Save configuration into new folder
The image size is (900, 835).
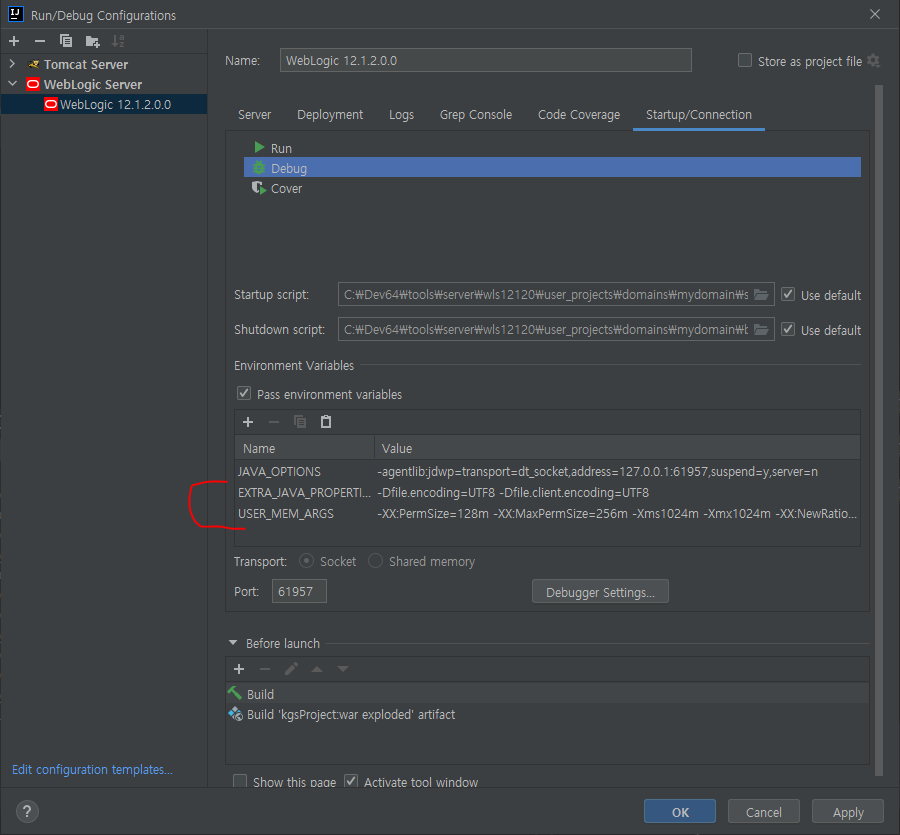[x=92, y=41]
